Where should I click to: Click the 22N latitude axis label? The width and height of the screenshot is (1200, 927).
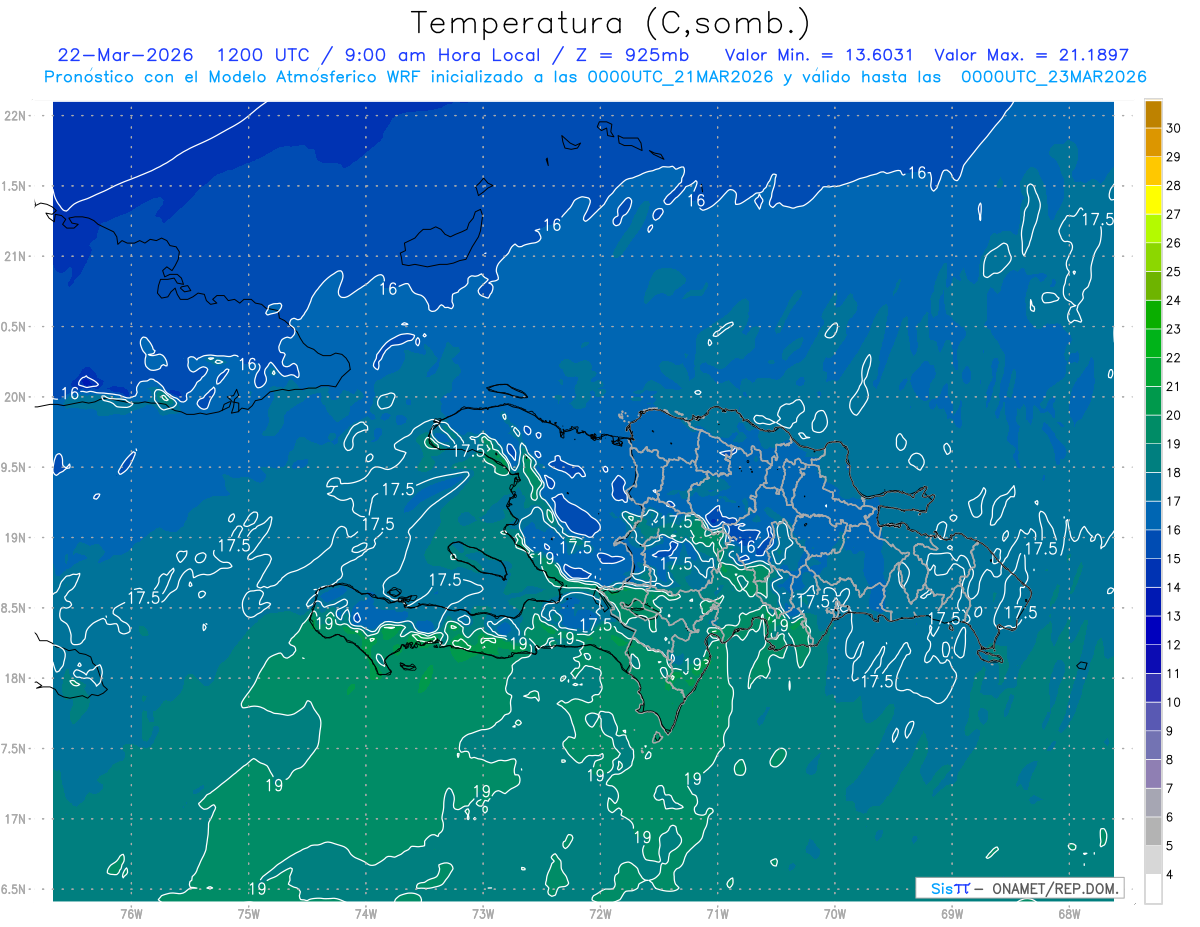[15, 115]
